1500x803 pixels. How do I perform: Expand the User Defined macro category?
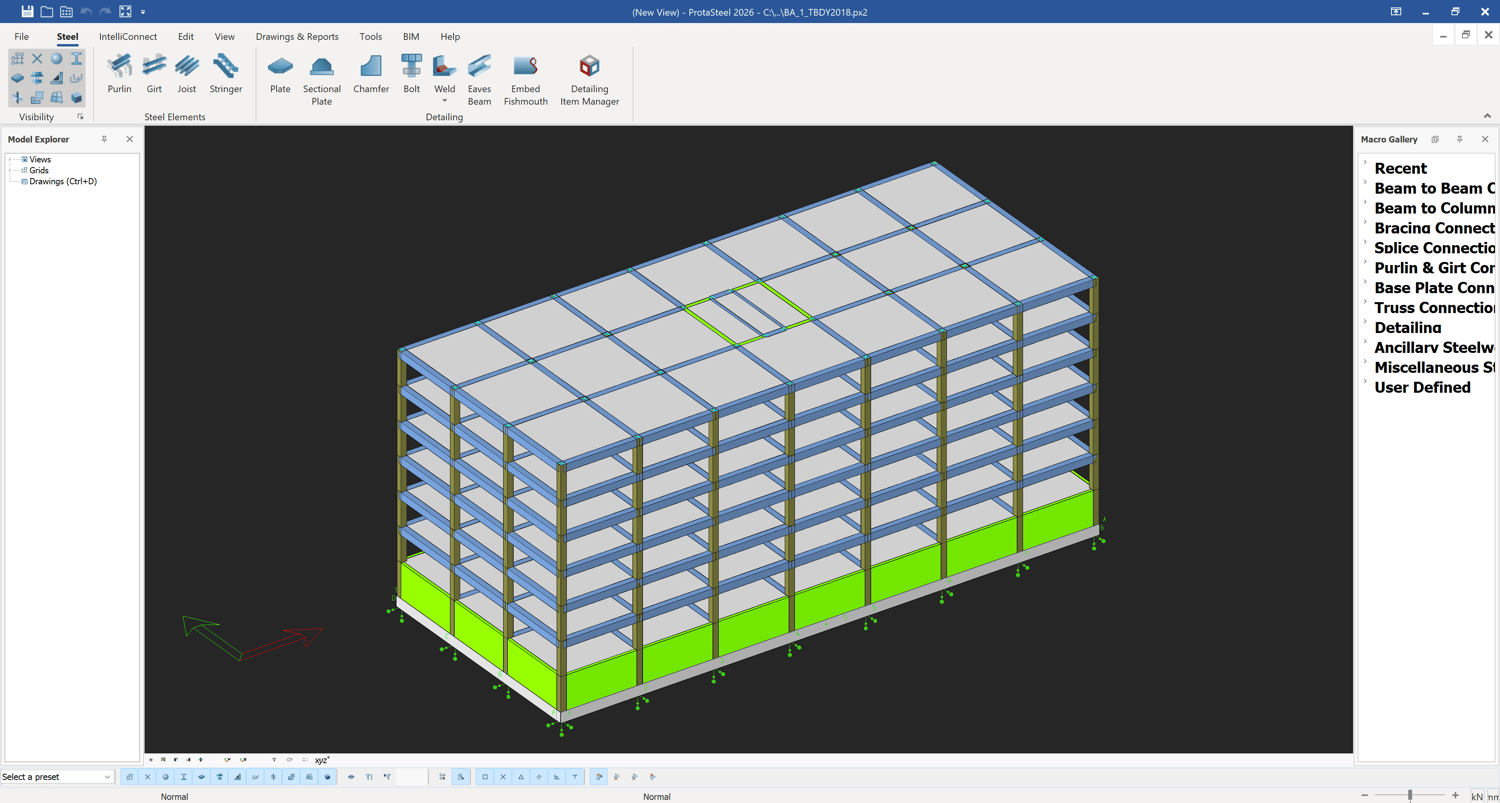click(1365, 382)
